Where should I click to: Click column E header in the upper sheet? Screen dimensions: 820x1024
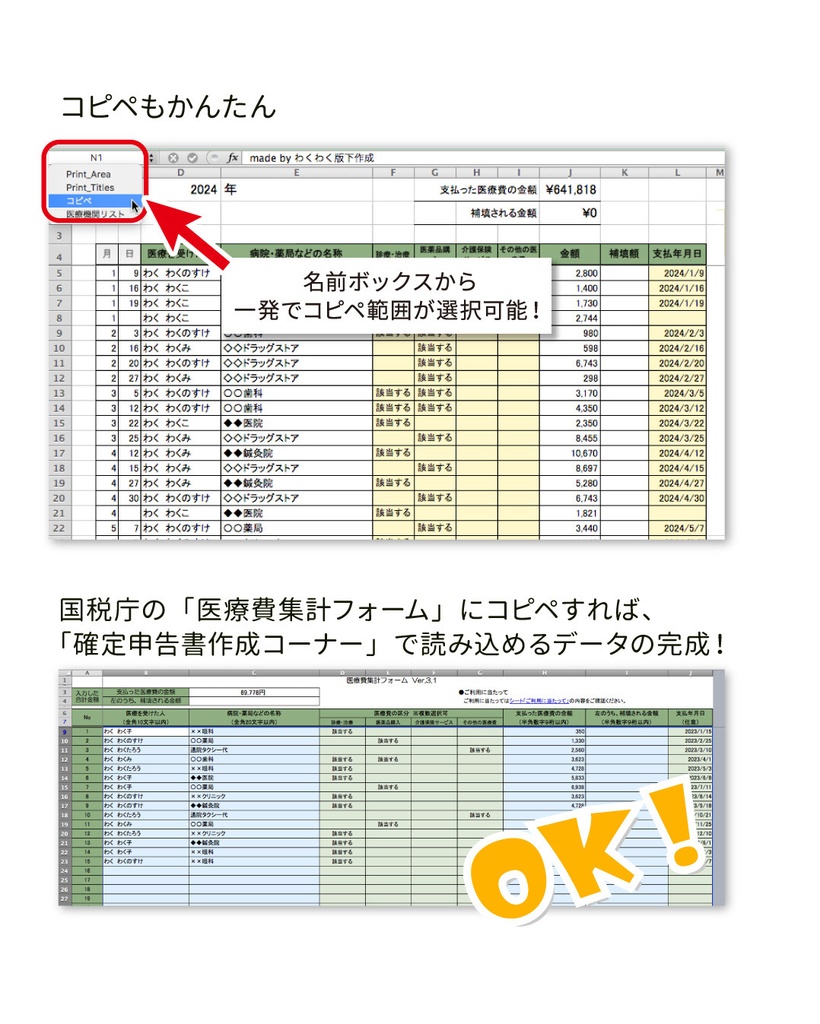pos(295,172)
